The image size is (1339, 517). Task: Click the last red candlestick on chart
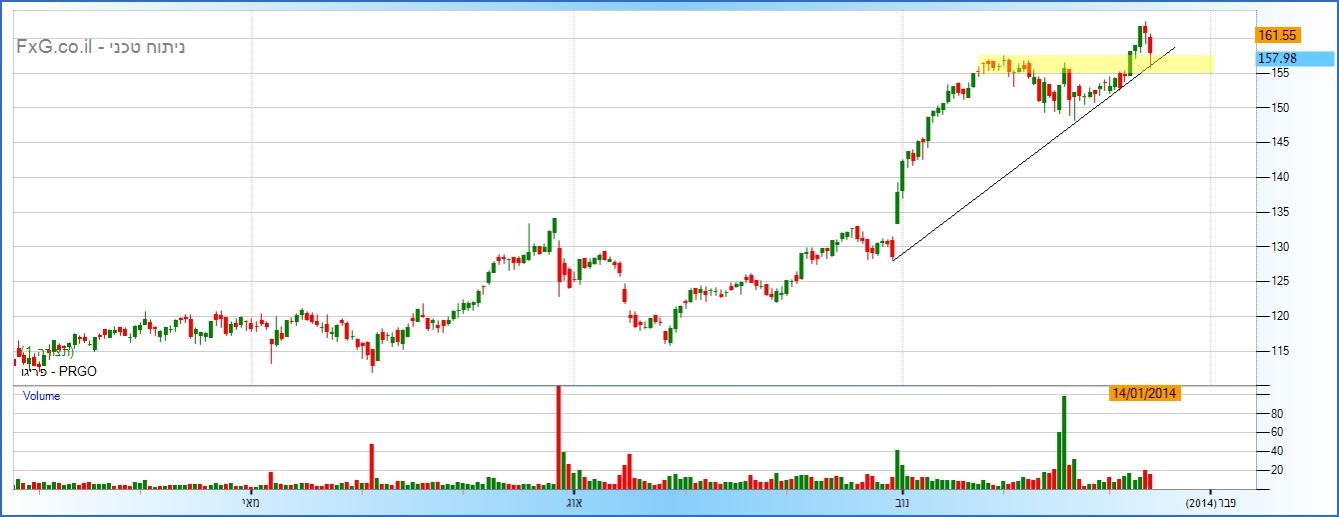pos(1151,45)
